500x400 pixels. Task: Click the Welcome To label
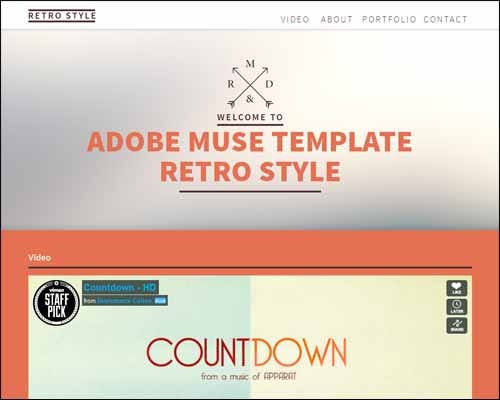coord(250,117)
